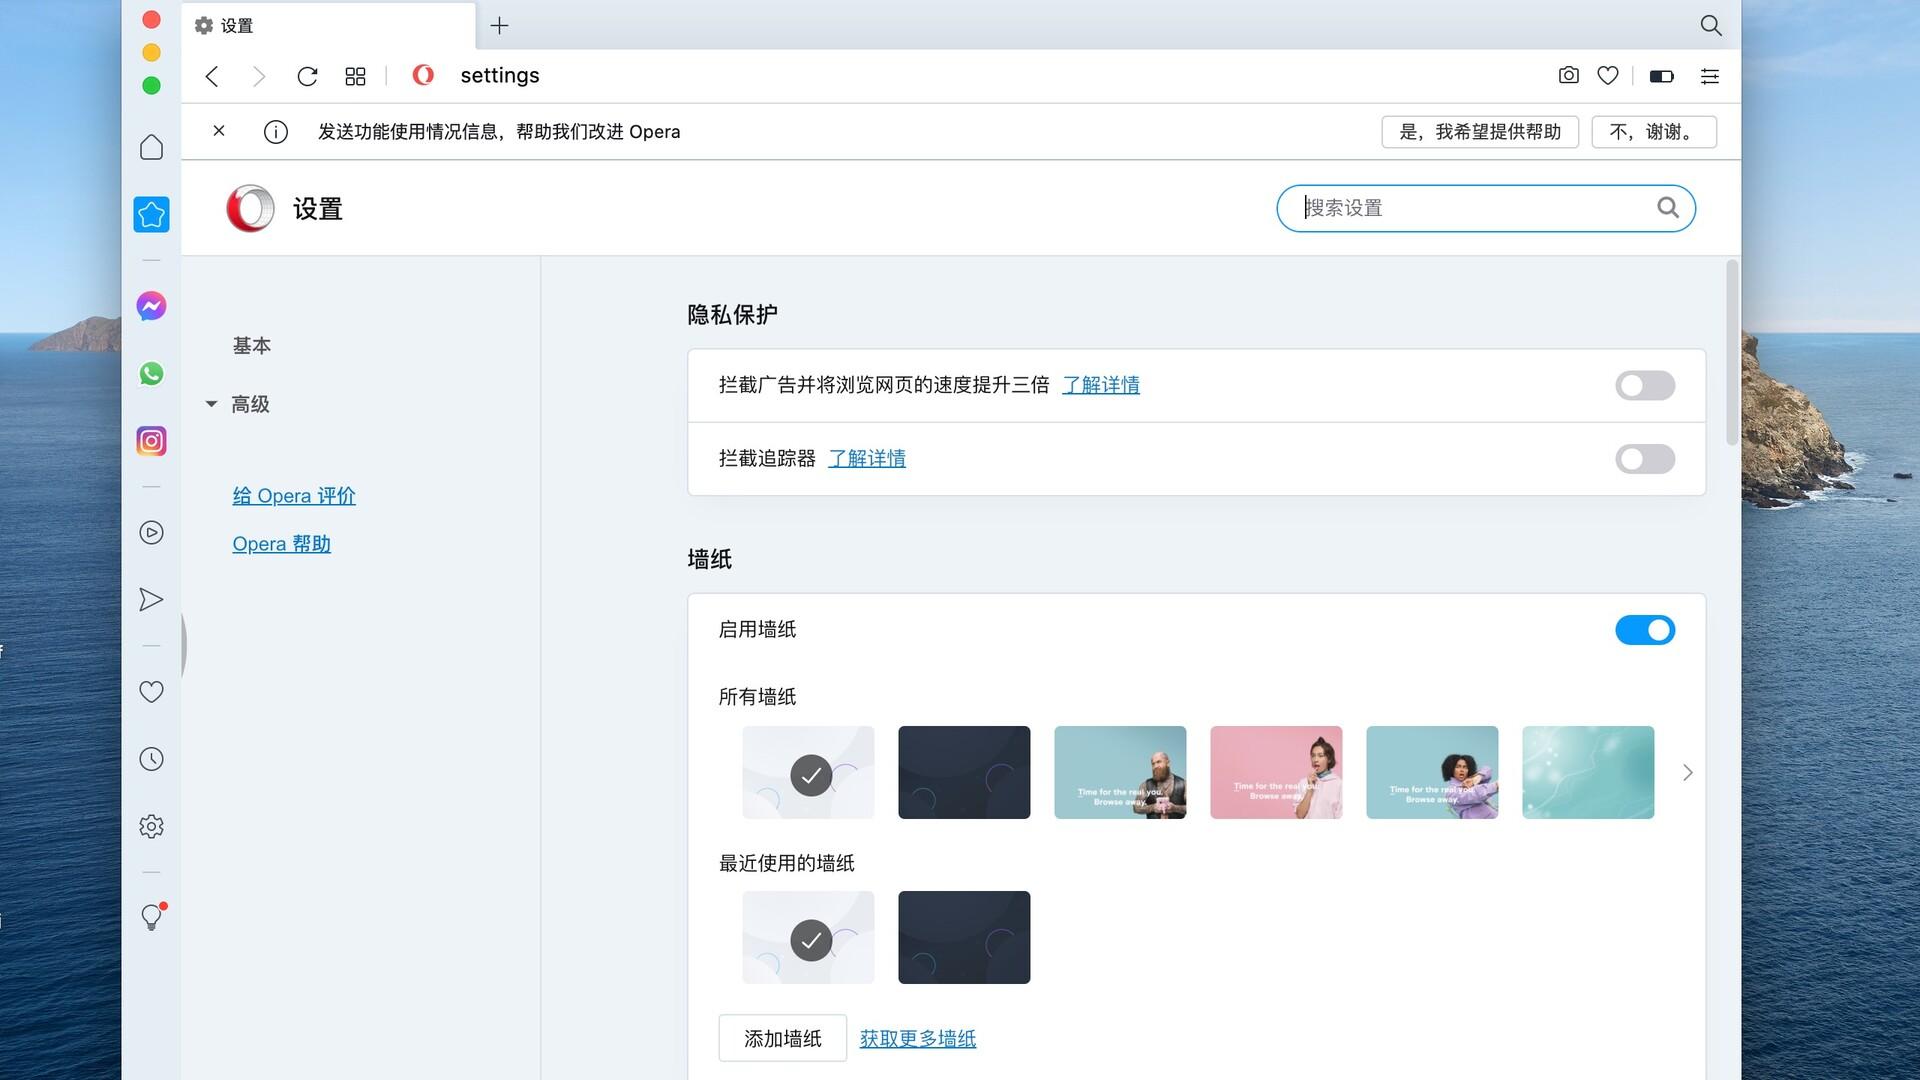Disable the 启用墙纸 wallpaper toggle
Image resolution: width=1920 pixels, height=1080 pixels.
coord(1644,630)
